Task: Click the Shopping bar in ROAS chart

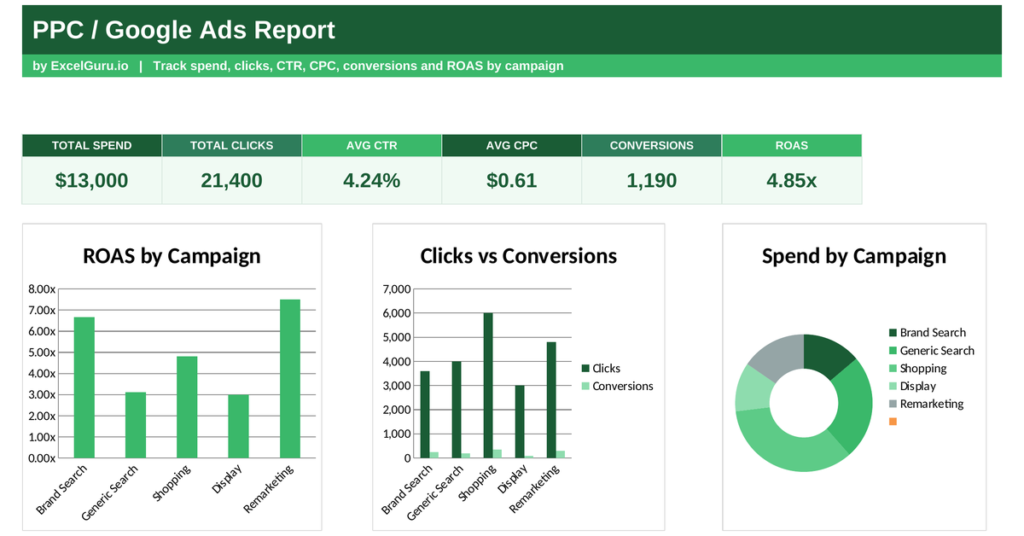Action: tap(187, 407)
